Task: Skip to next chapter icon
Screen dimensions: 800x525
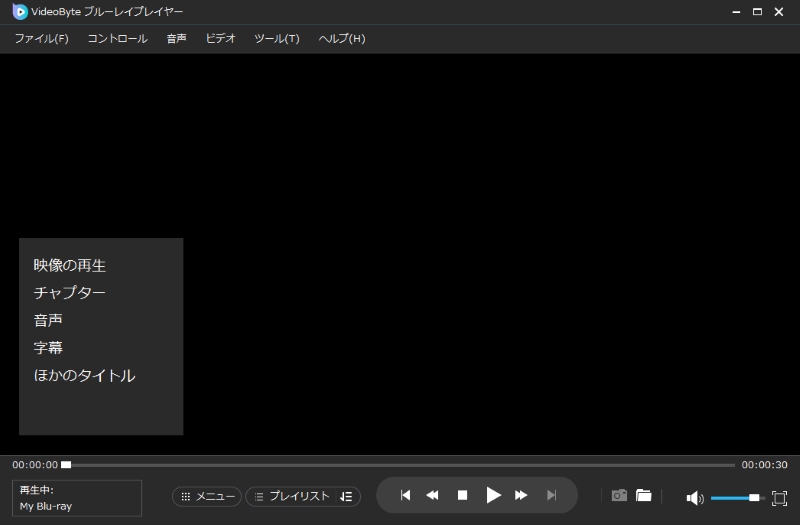Action: tap(551, 495)
